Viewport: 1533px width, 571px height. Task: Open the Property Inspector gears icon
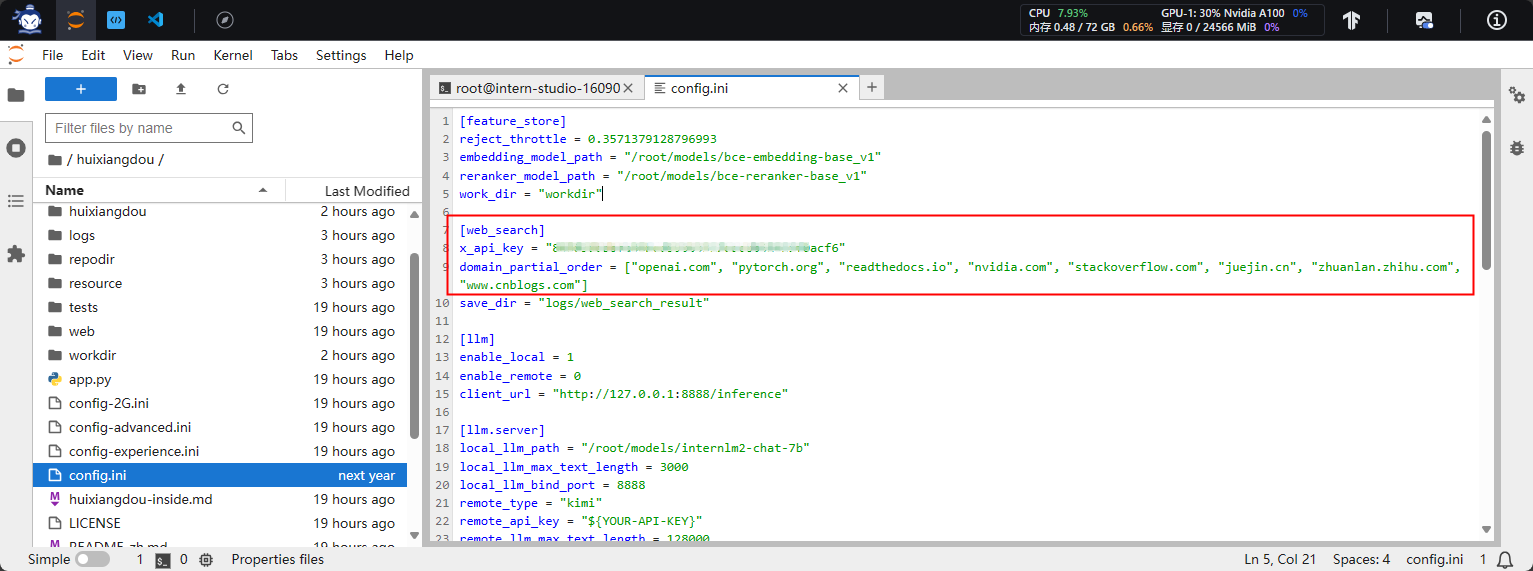pos(1517,95)
